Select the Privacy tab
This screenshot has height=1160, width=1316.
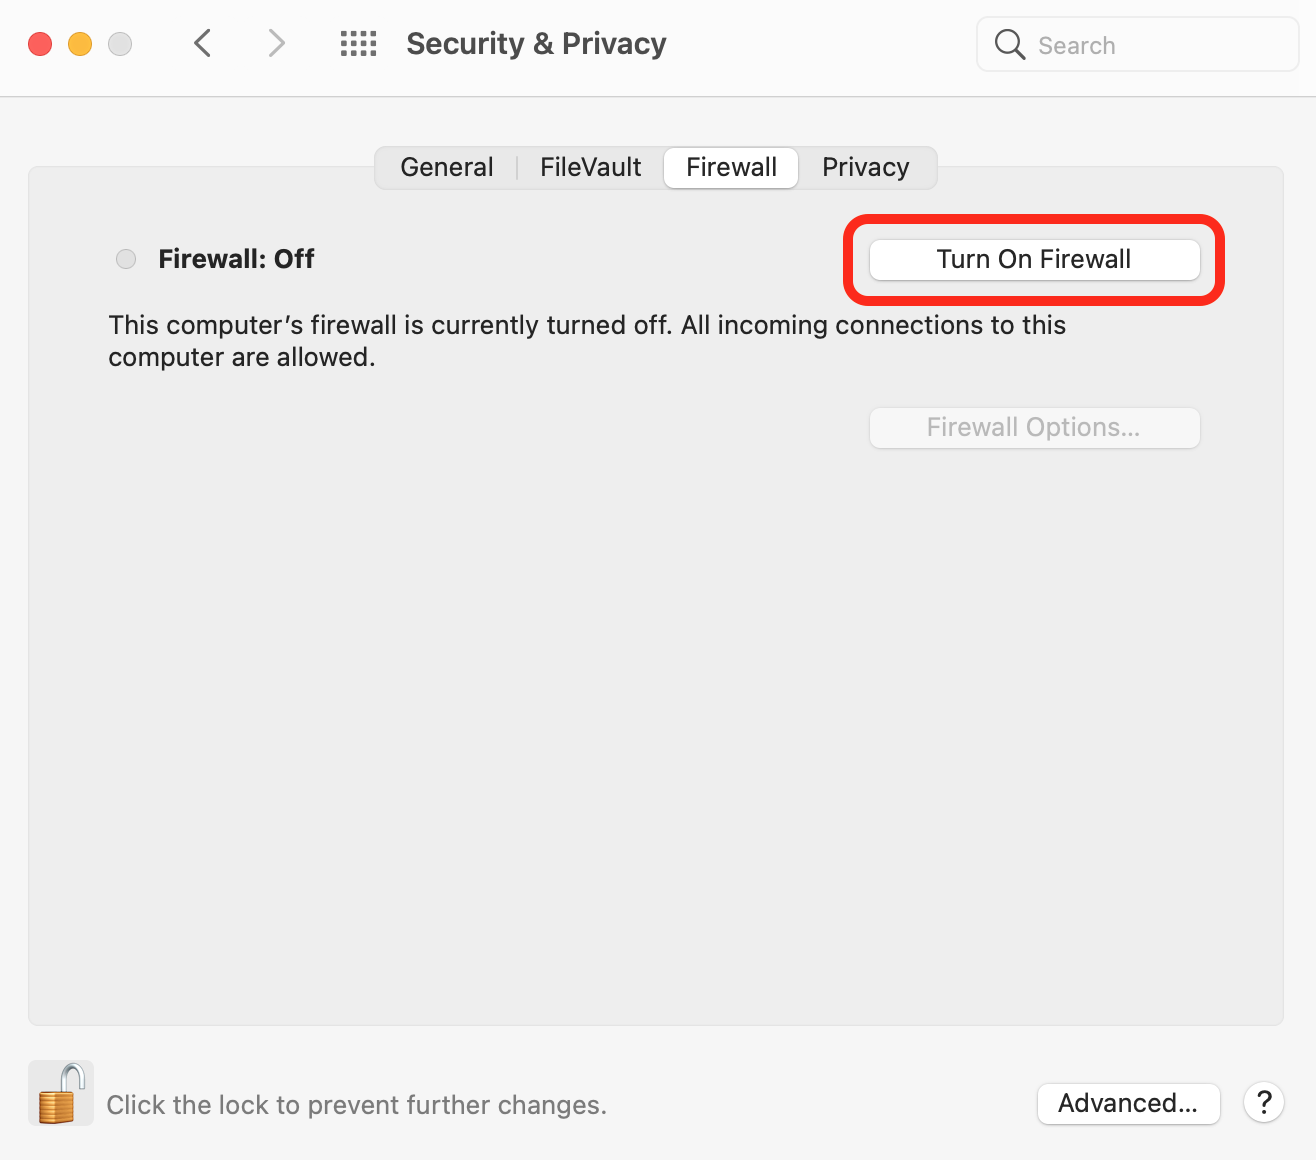click(865, 167)
